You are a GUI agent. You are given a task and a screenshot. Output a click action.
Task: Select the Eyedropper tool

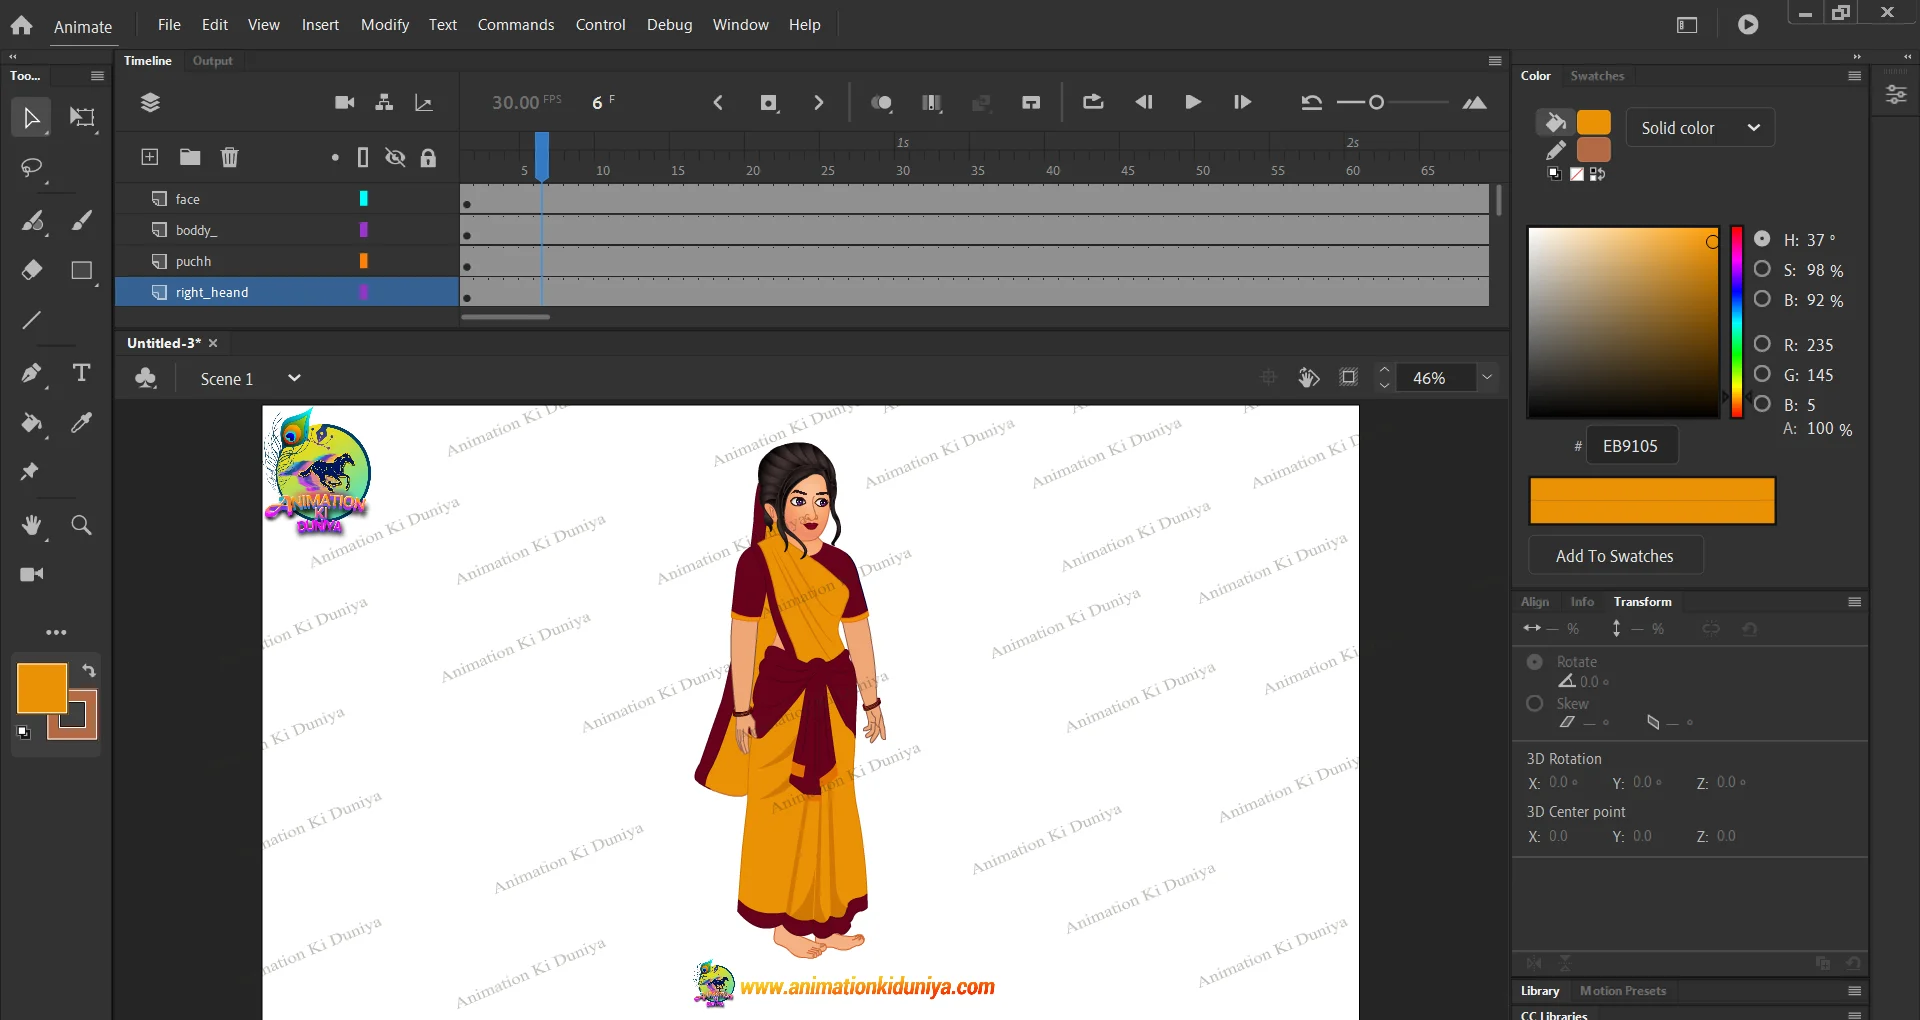coord(82,422)
